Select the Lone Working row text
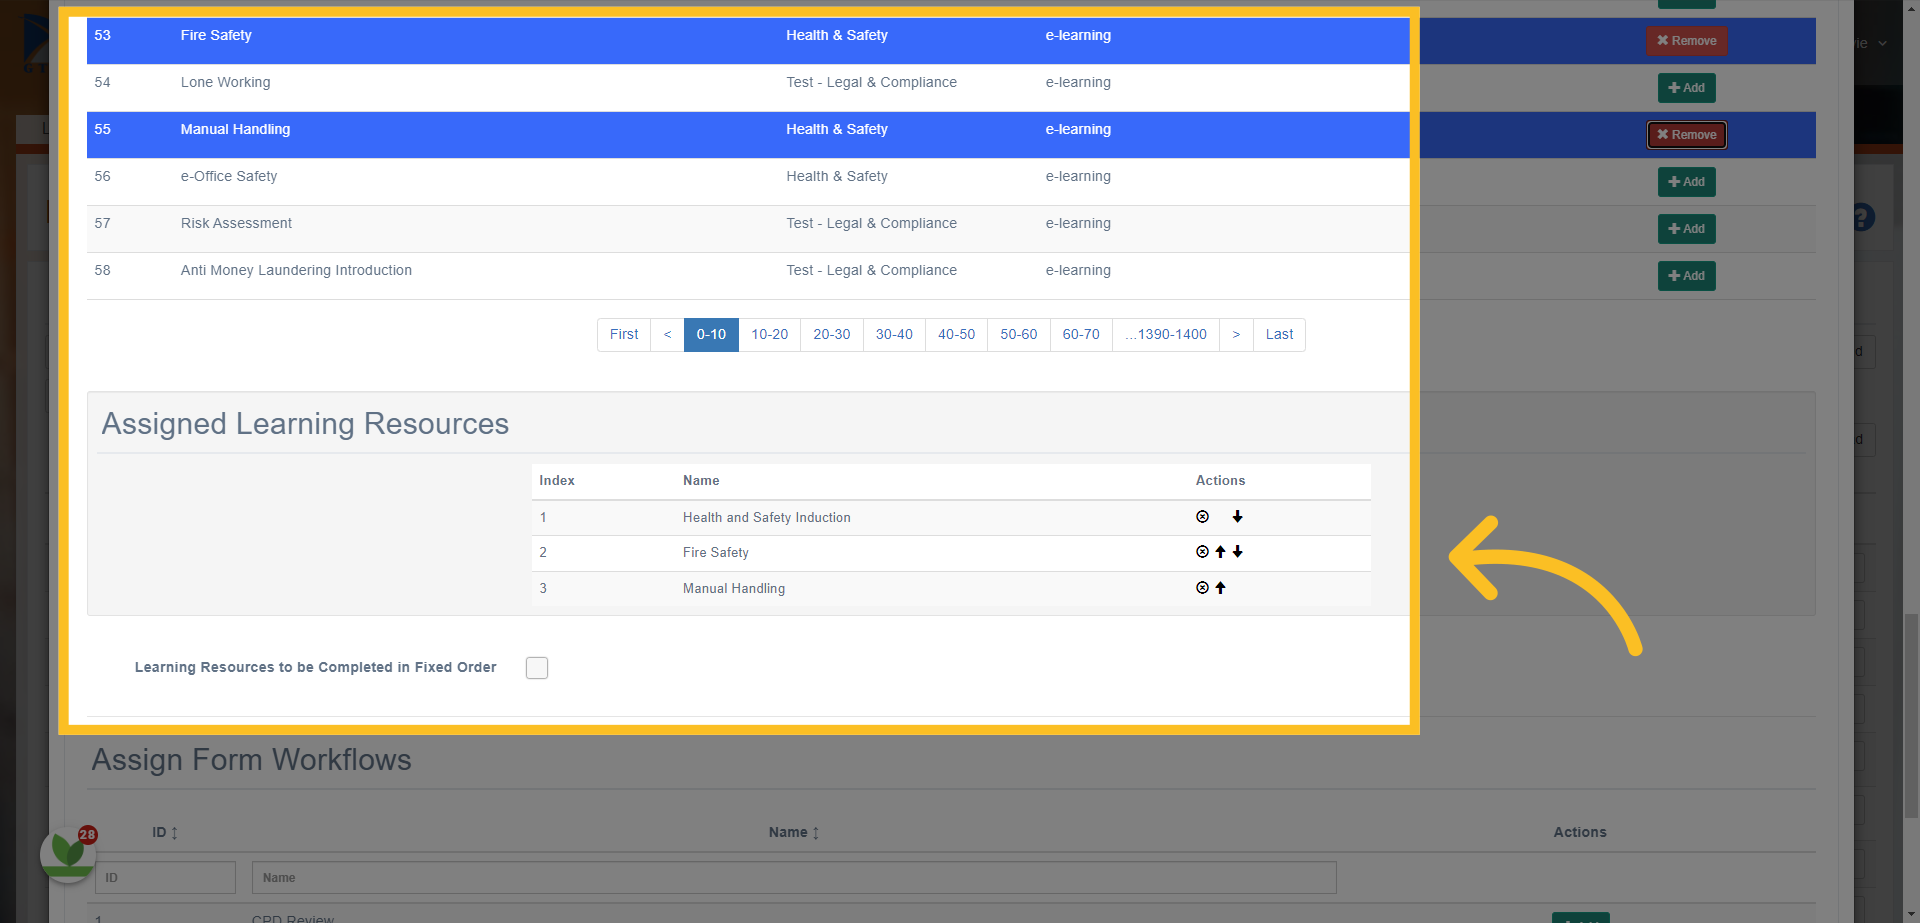 225,82
